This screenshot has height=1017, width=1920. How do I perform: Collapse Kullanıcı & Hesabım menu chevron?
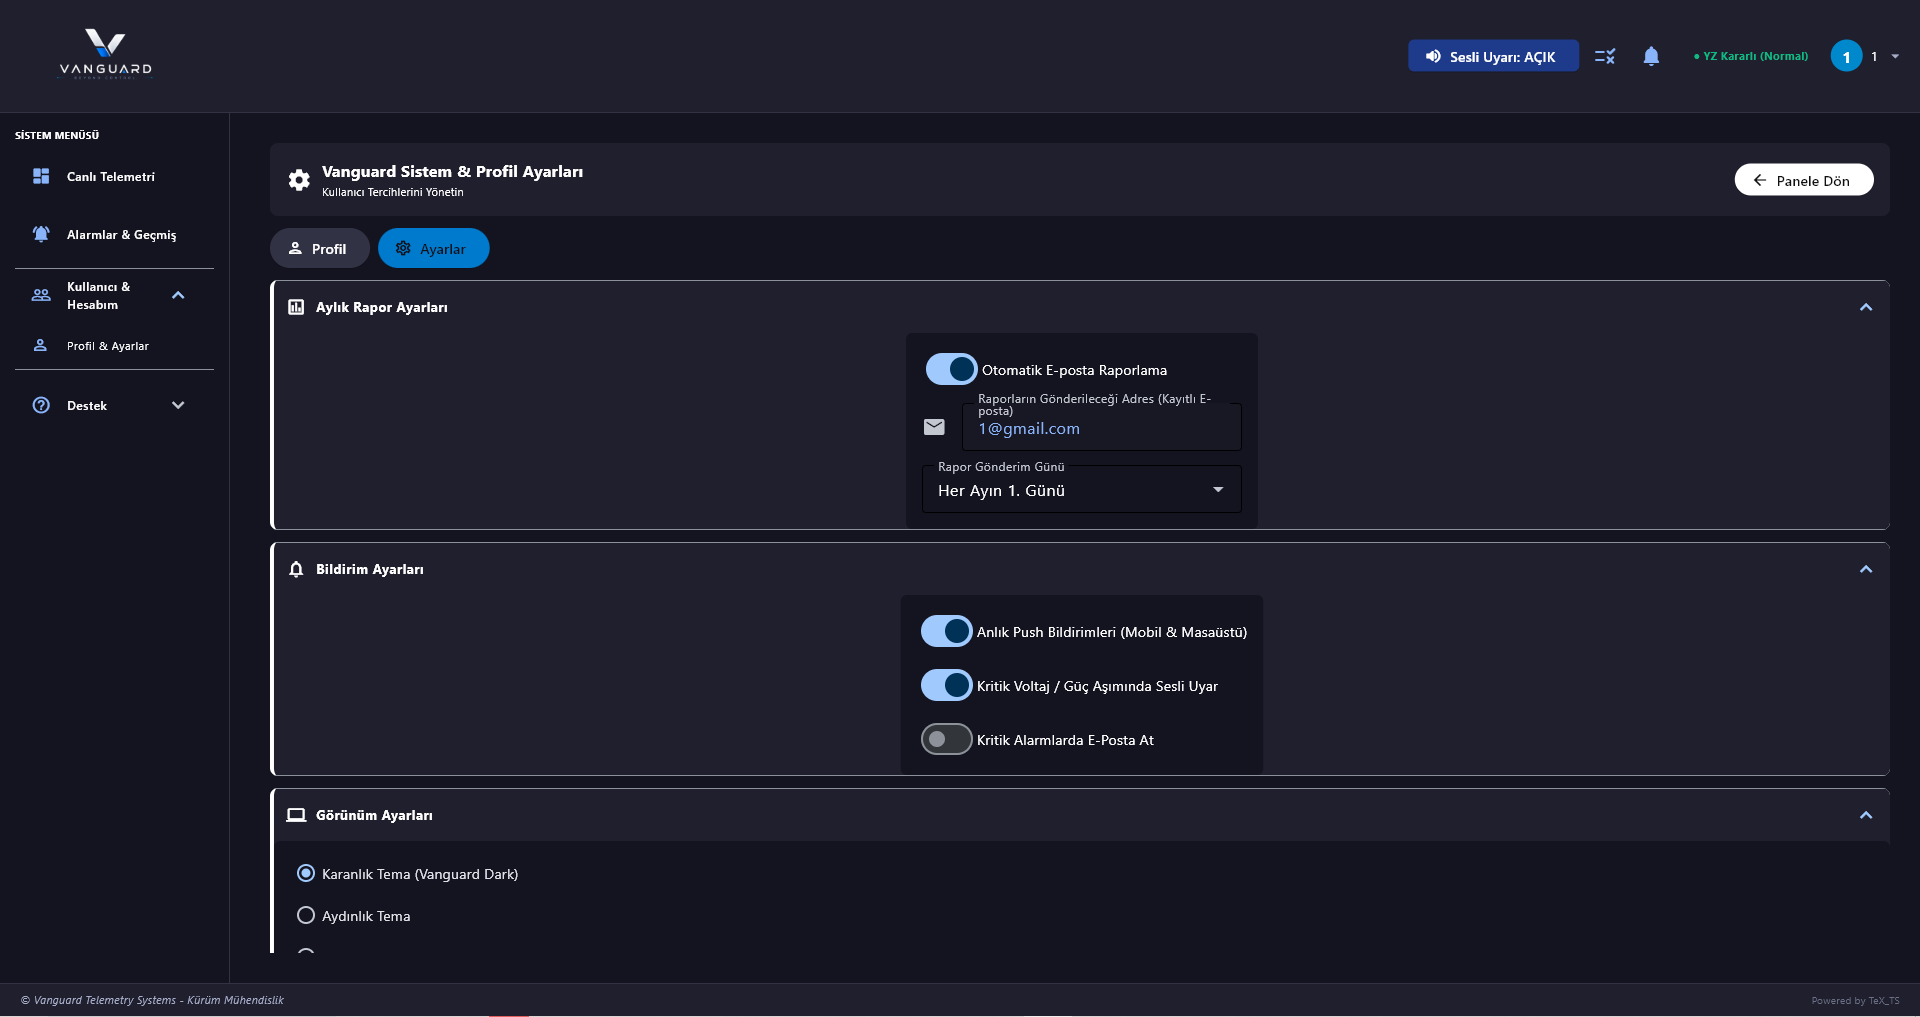point(178,295)
